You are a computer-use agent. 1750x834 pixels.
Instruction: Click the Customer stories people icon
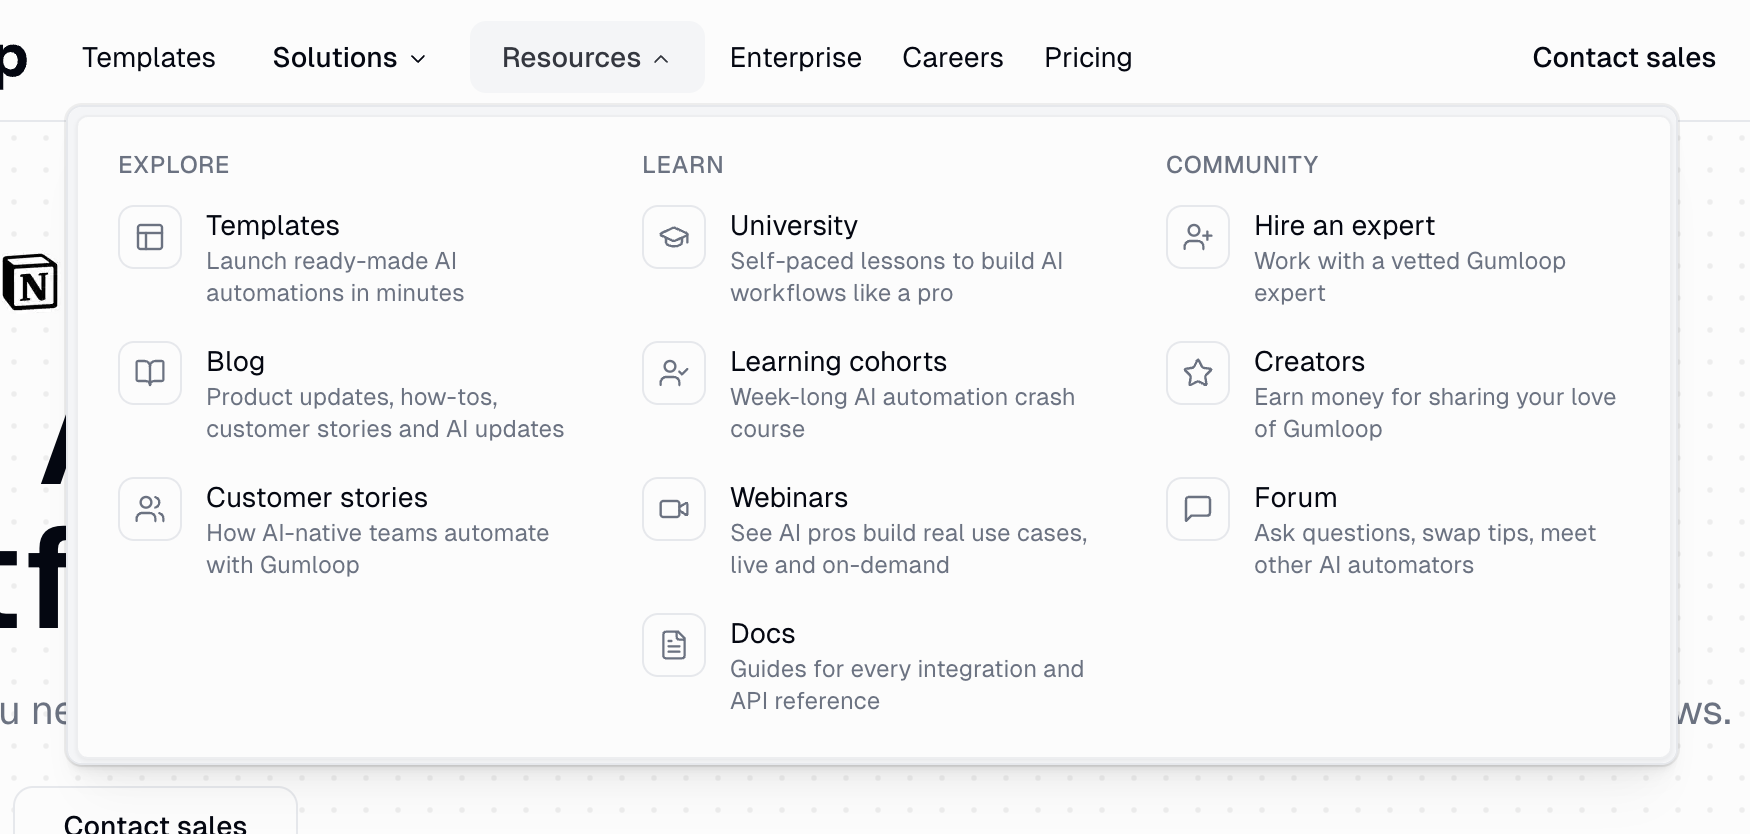coord(150,509)
